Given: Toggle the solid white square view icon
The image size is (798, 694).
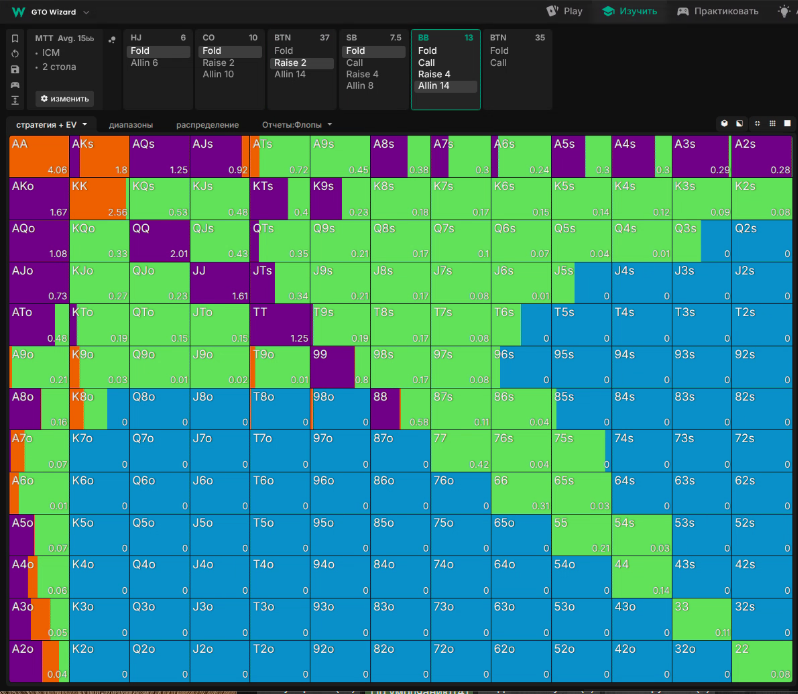Looking at the screenshot, I should click(x=786, y=124).
